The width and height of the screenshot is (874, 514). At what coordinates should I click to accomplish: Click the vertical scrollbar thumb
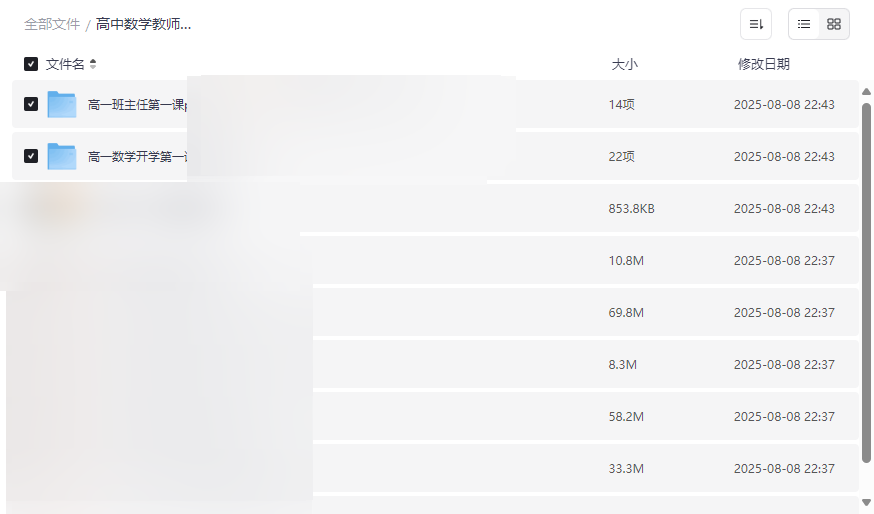pos(866,280)
